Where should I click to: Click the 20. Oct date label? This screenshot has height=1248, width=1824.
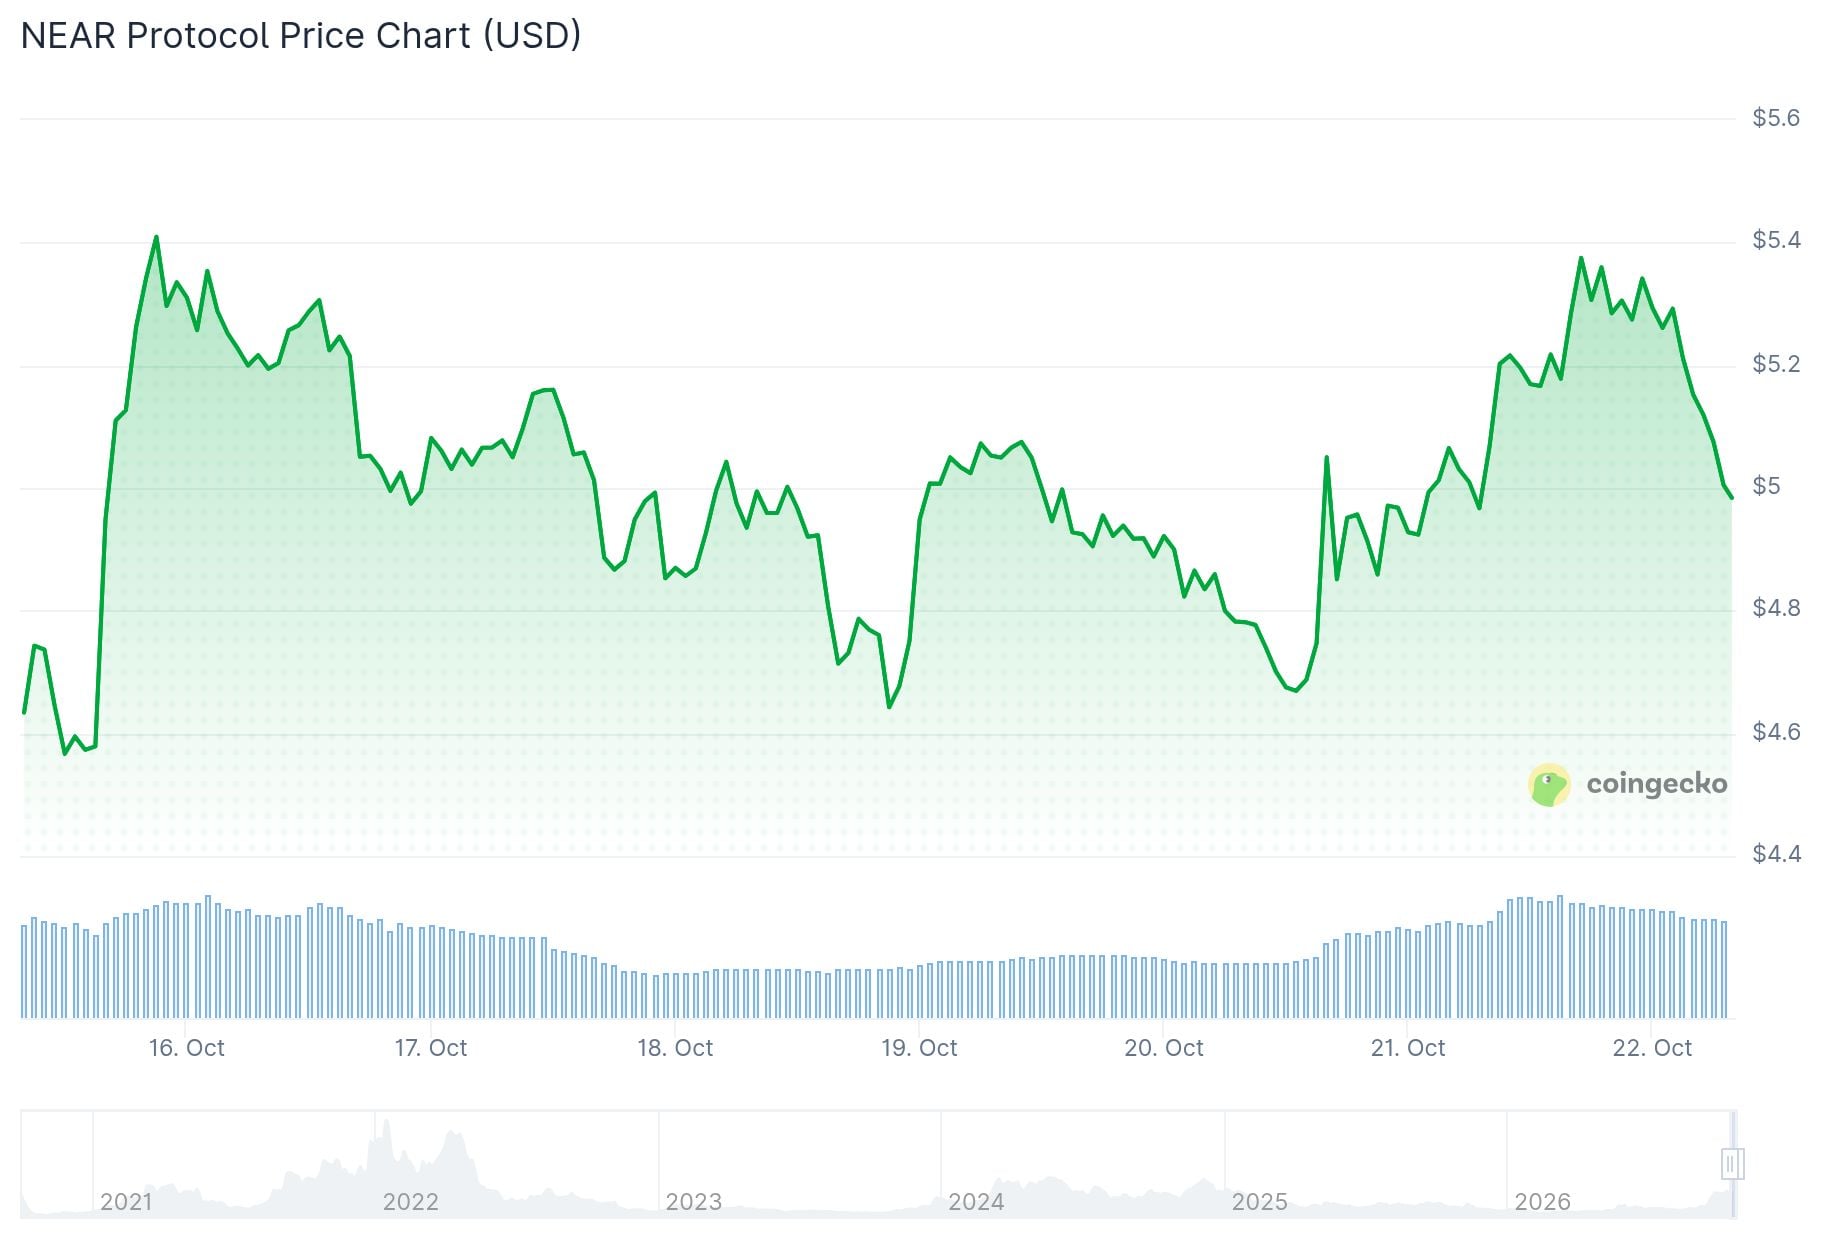[x=1164, y=1048]
